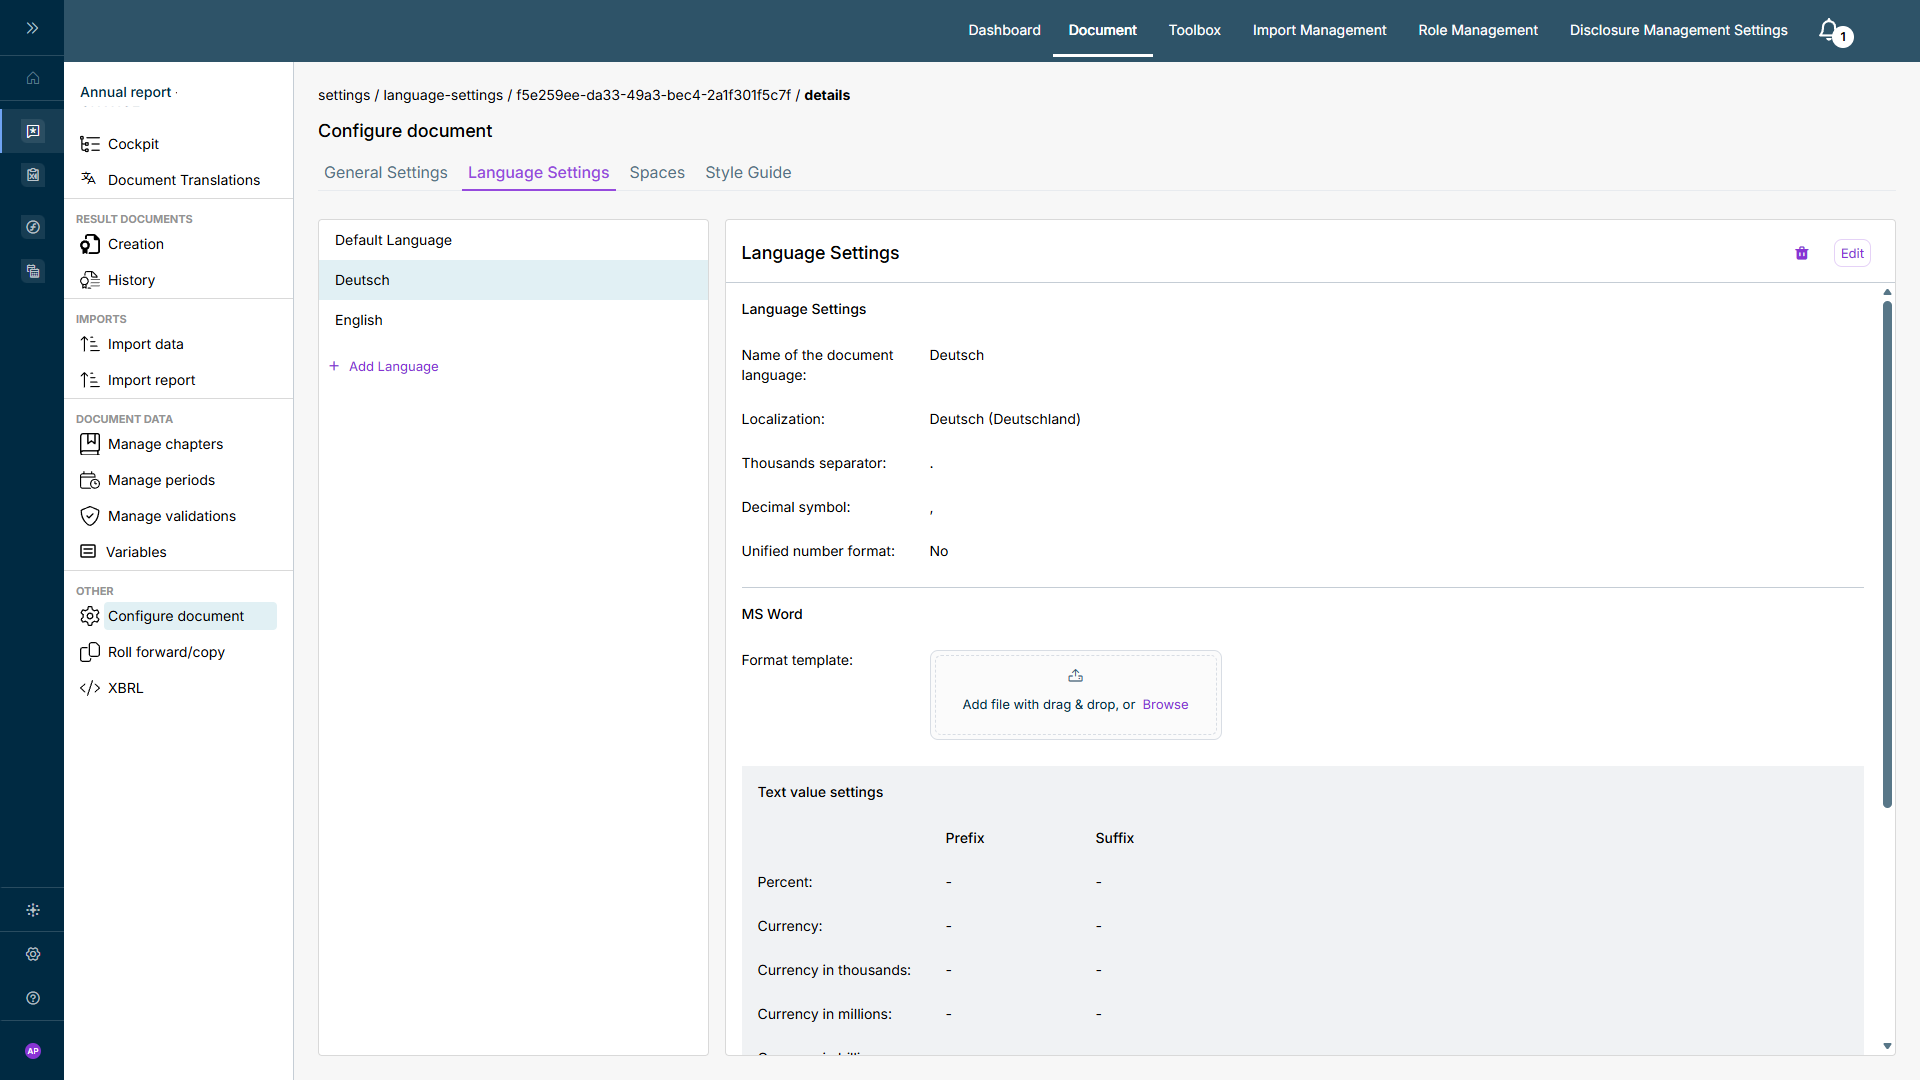Delete language with the trash icon
The width and height of the screenshot is (1920, 1080).
1801,253
